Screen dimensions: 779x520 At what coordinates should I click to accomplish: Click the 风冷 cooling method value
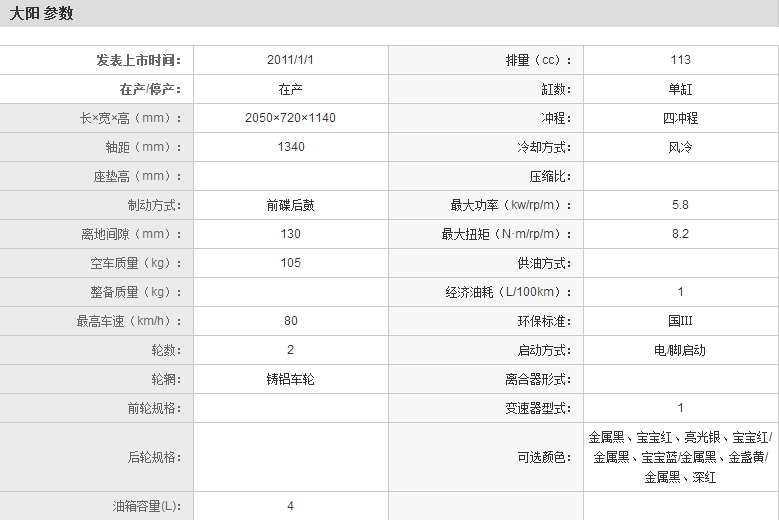pos(680,147)
